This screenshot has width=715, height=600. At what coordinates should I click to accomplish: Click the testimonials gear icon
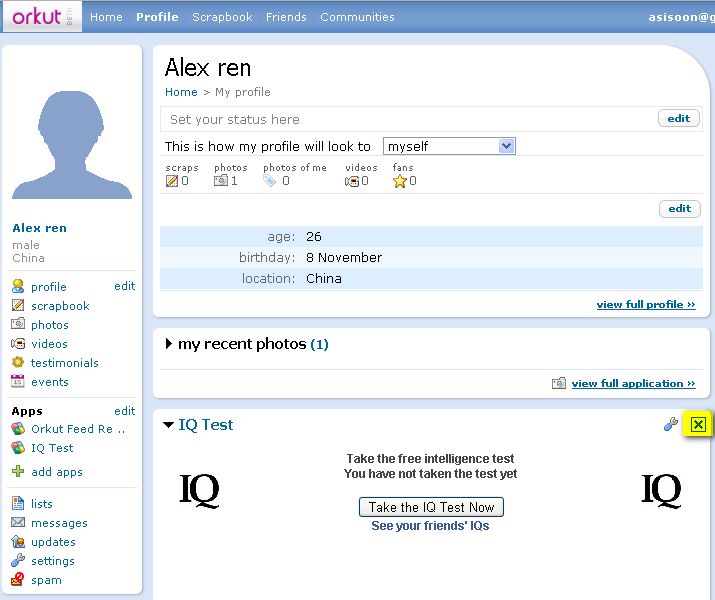pos(18,363)
